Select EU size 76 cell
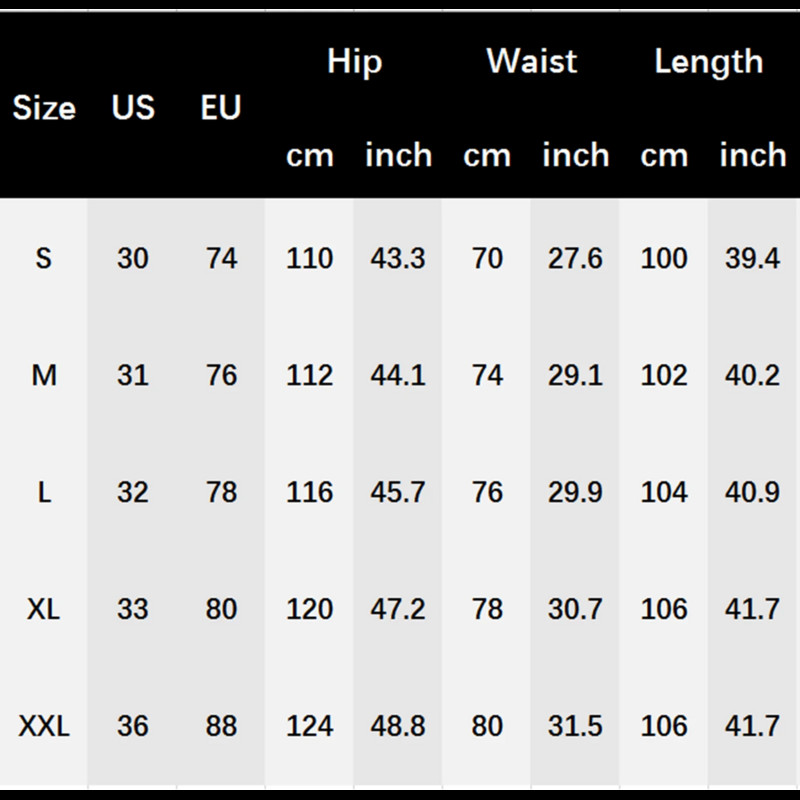Viewport: 800px width, 800px height. 221,376
